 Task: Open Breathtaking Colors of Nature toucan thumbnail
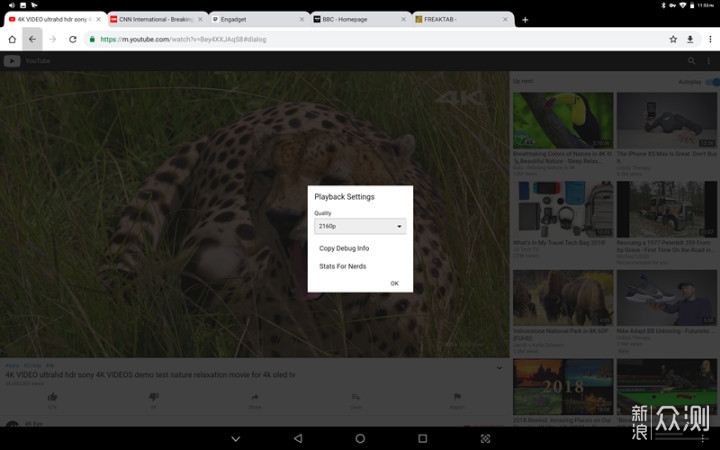563,120
